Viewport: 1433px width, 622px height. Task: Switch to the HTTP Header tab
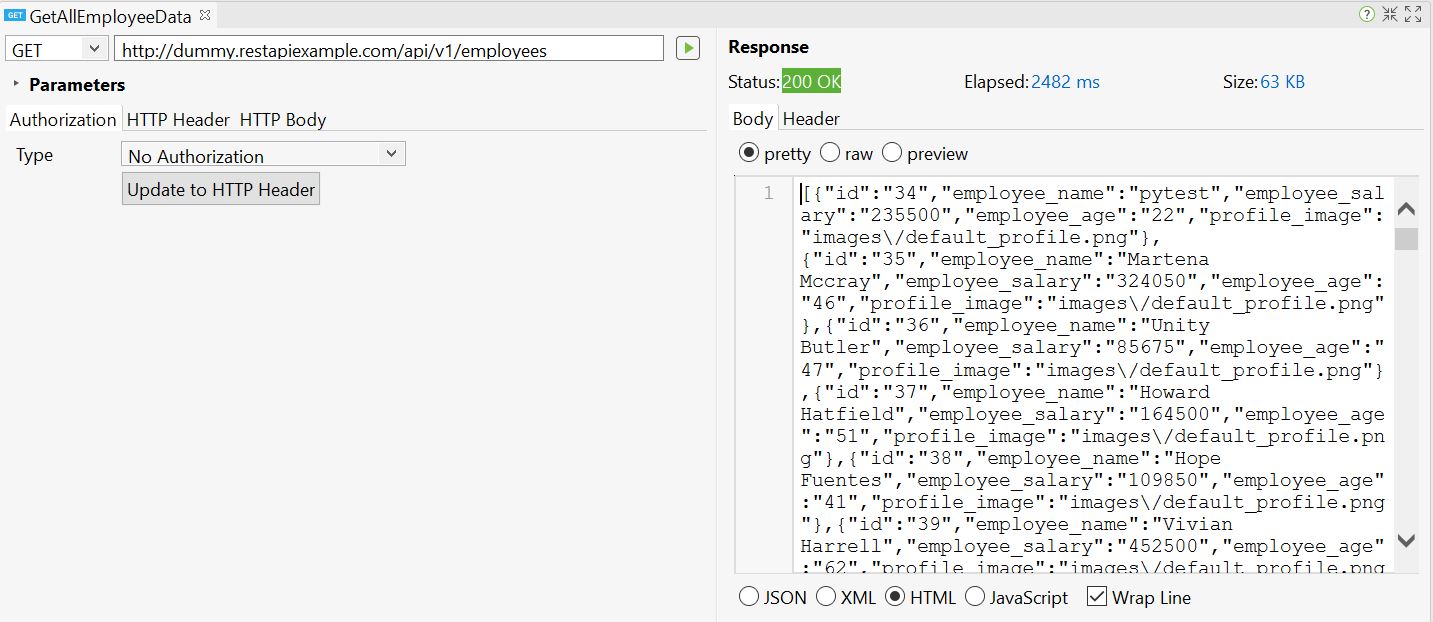point(178,118)
